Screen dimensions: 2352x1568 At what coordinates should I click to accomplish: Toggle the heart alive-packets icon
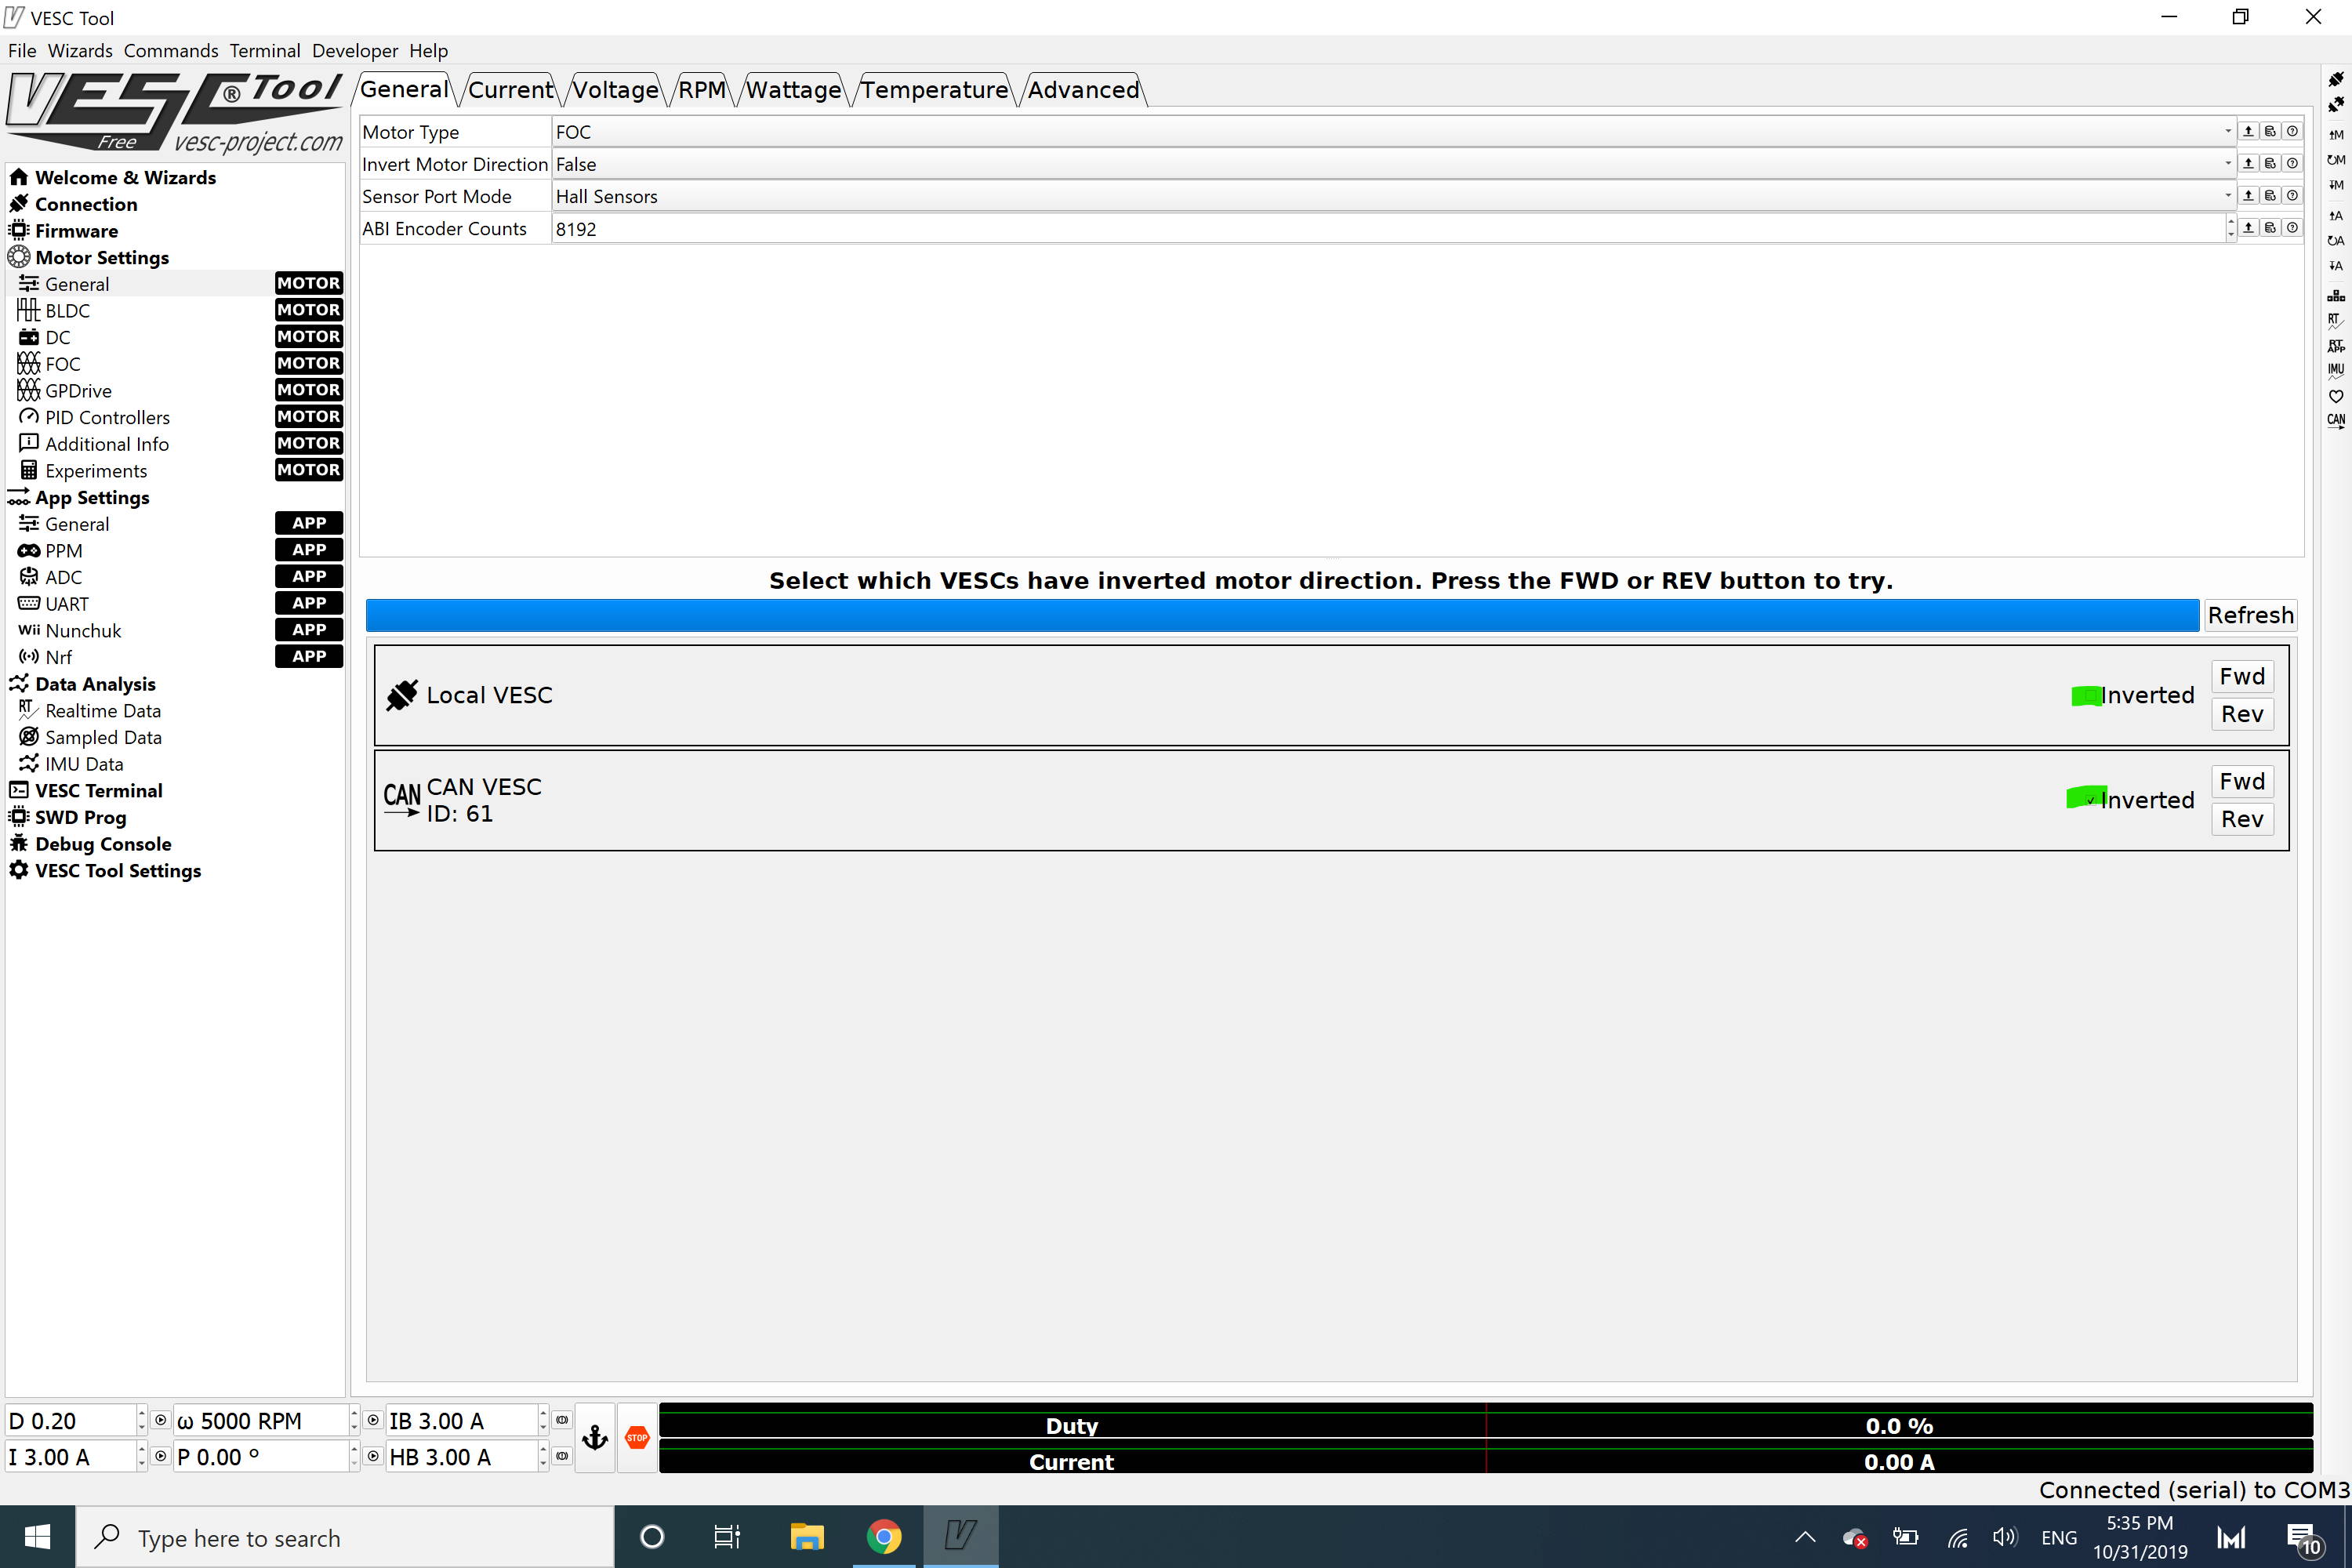pyautogui.click(x=2335, y=396)
